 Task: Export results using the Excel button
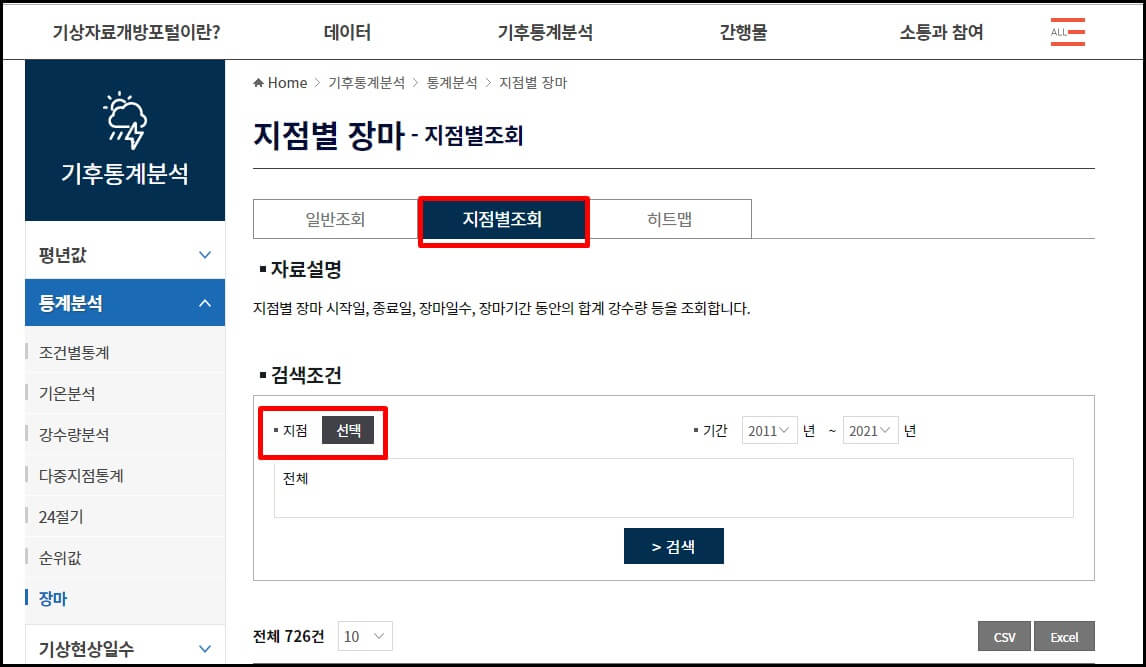1064,635
